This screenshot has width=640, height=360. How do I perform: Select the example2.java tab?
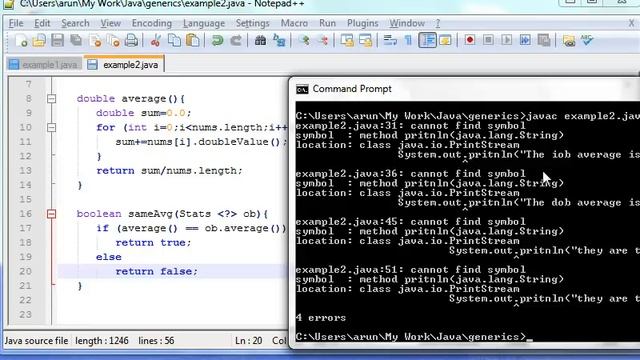[x=124, y=64]
